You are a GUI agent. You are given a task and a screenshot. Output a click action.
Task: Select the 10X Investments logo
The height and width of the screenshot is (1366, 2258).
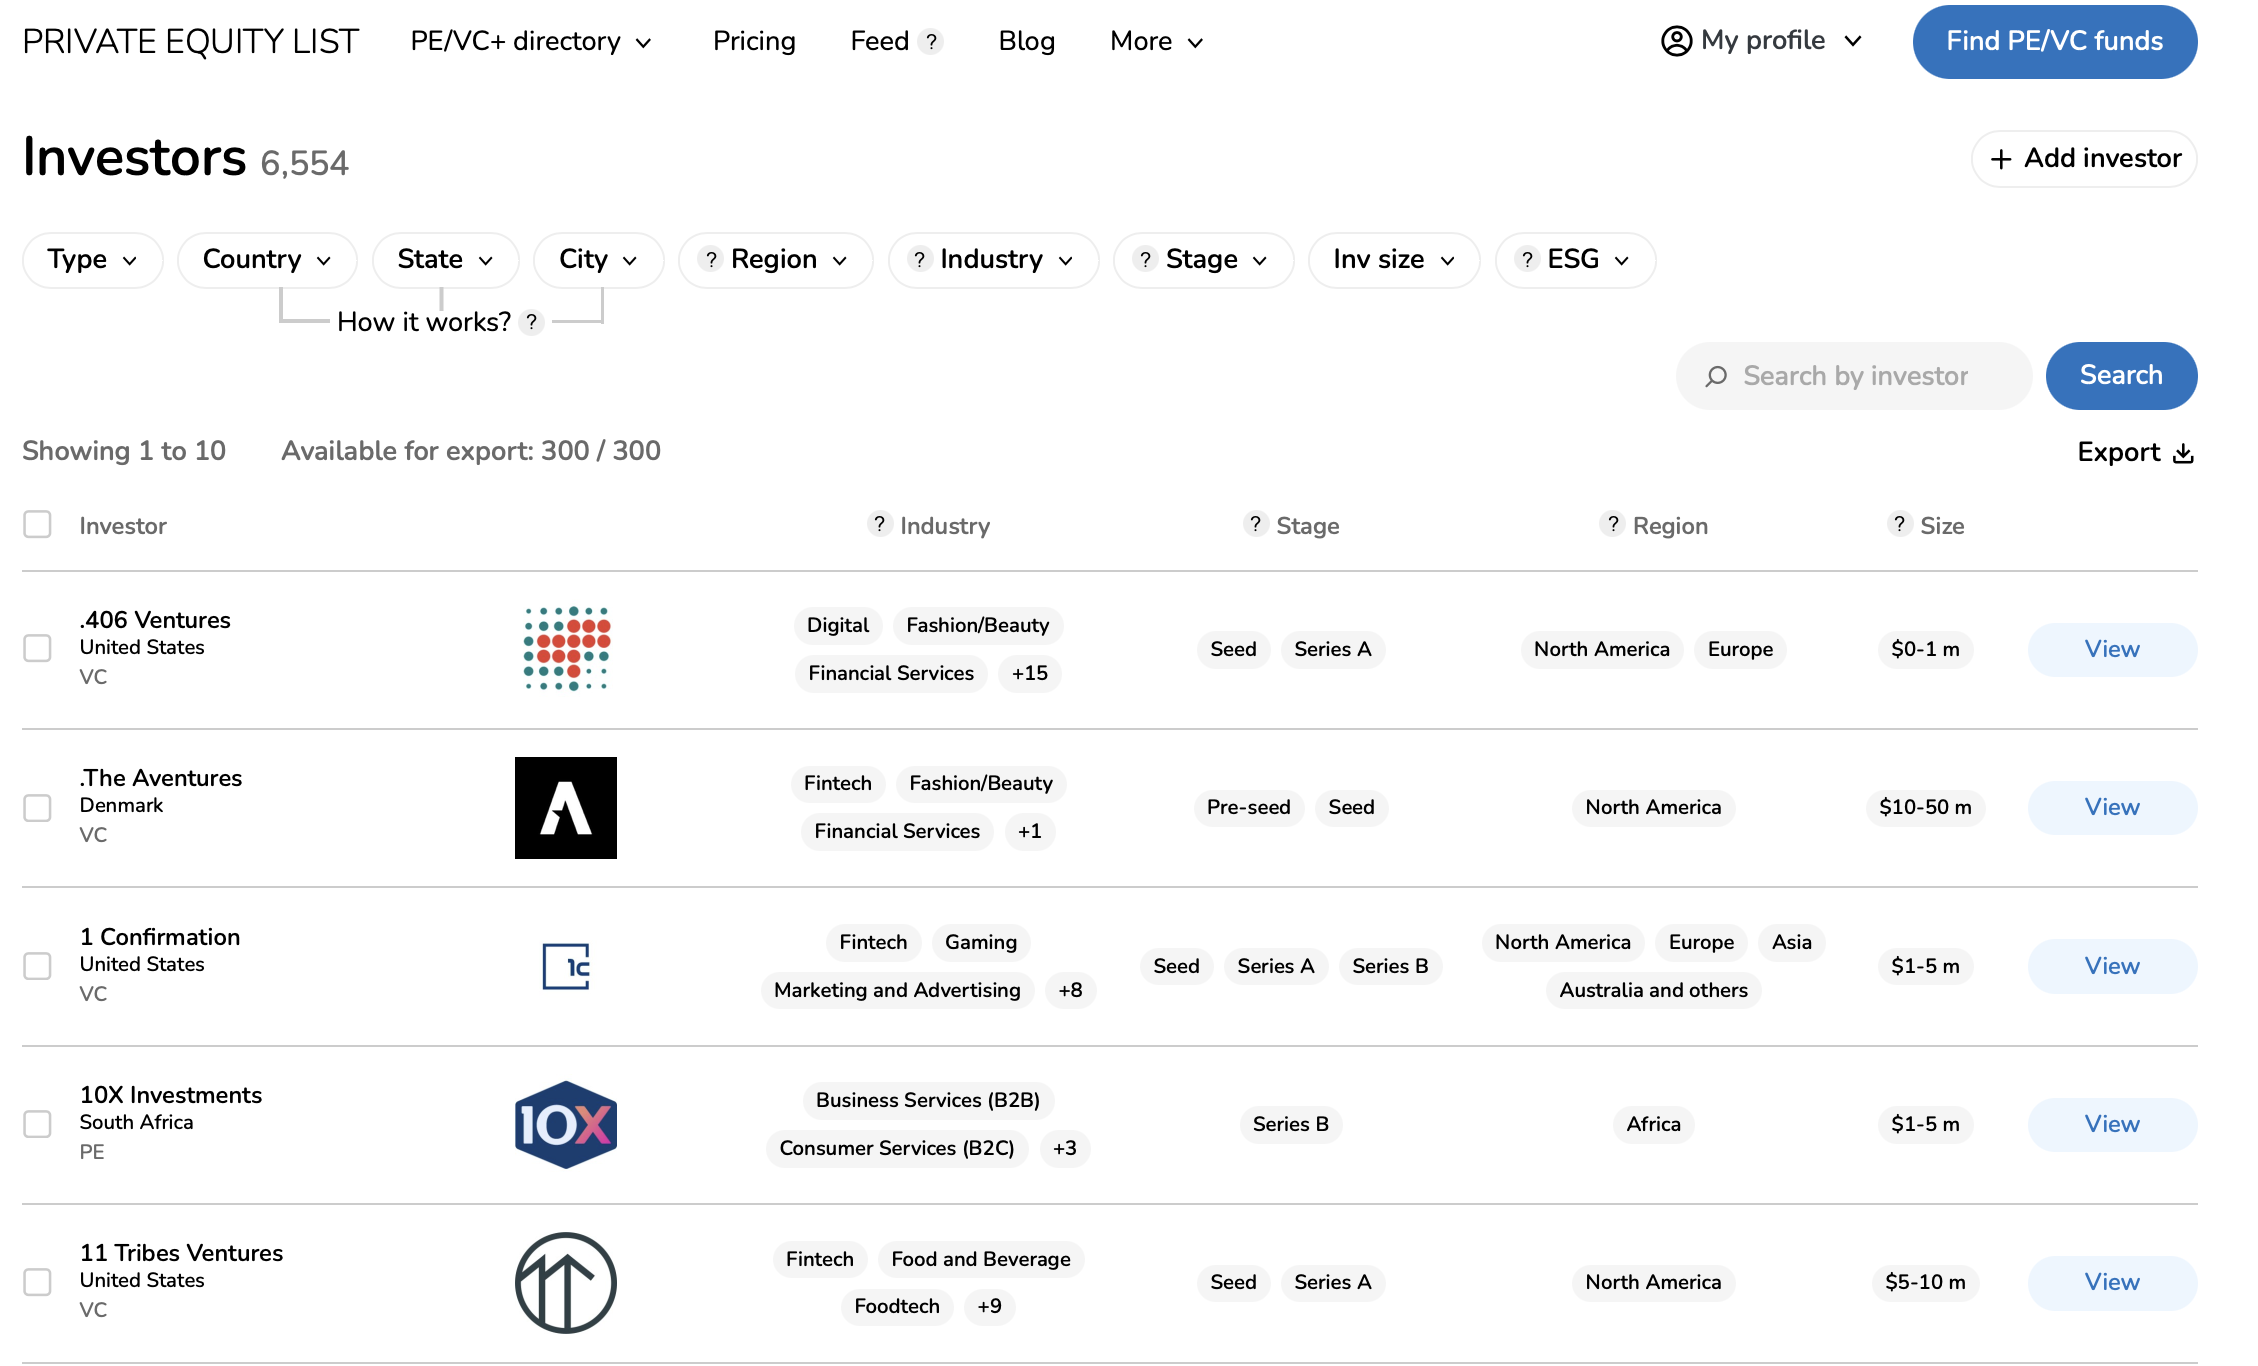click(566, 1123)
